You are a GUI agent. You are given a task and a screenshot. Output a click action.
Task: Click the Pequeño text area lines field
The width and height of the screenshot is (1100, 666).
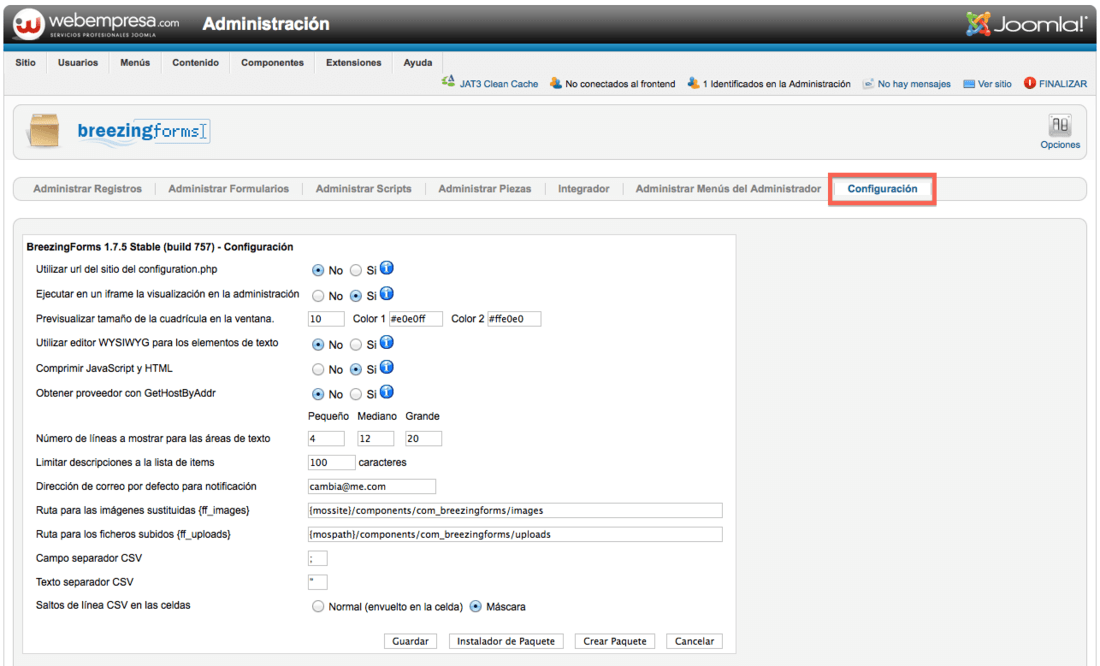326,439
